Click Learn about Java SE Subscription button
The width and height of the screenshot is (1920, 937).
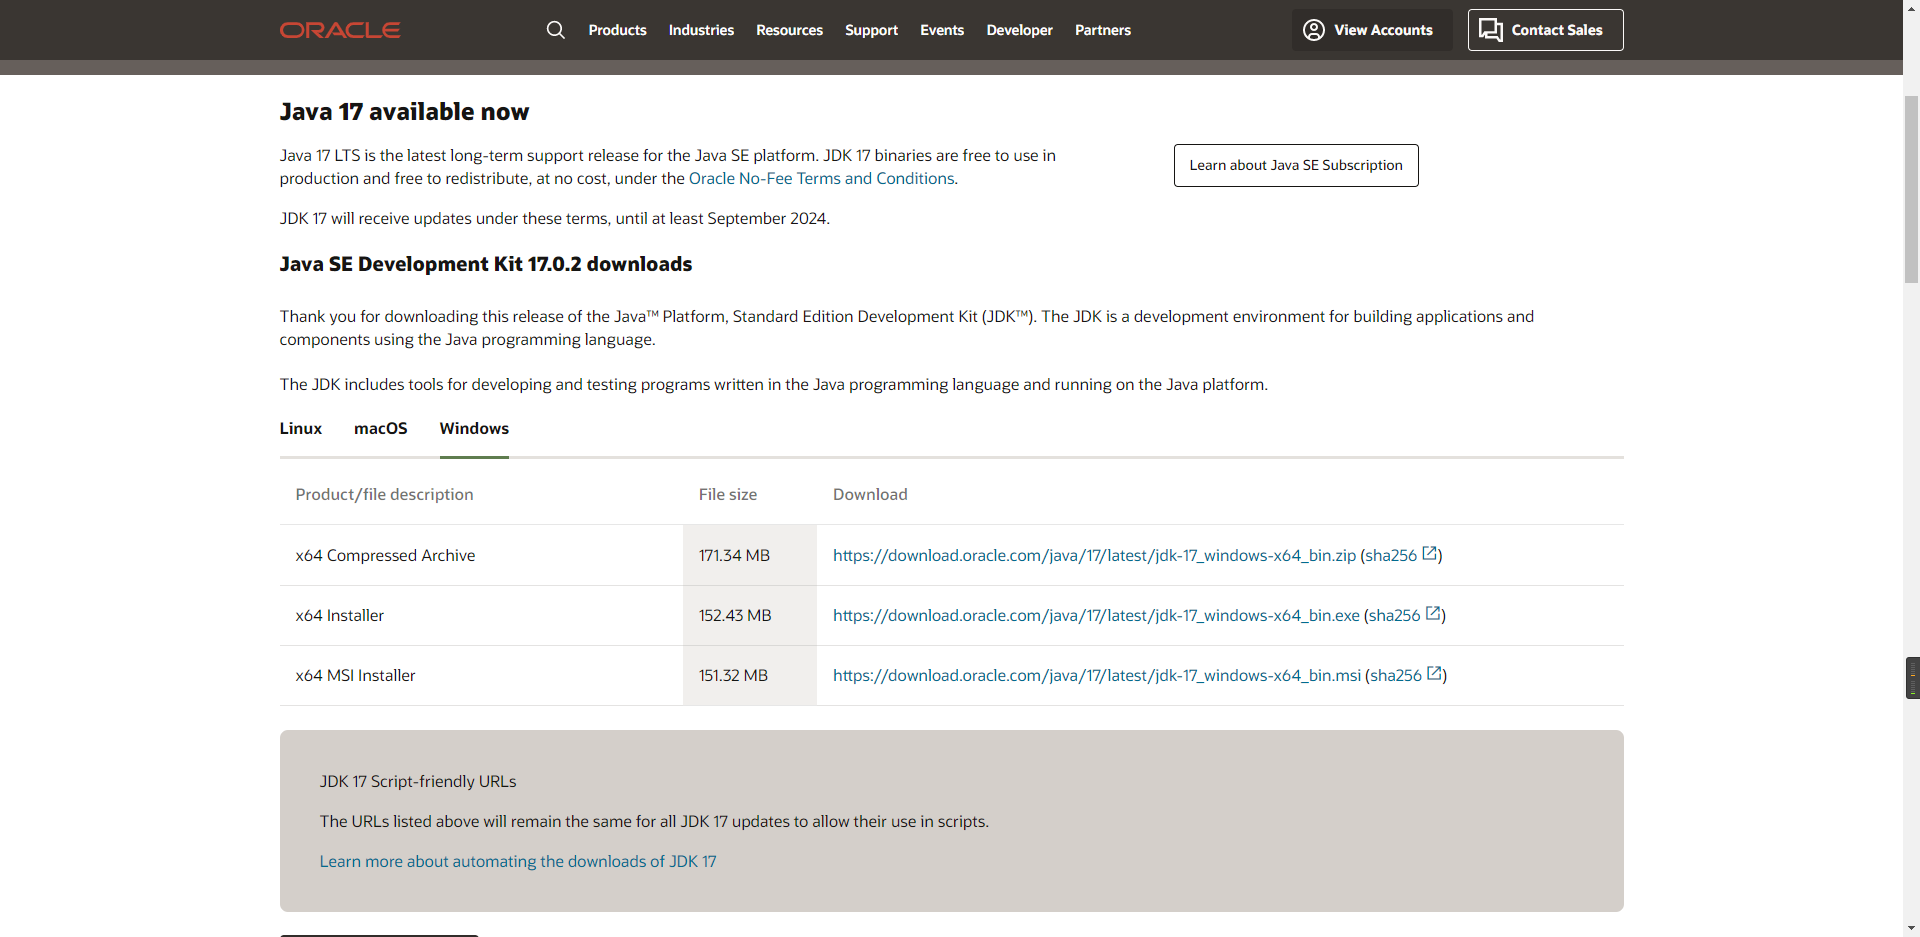[1296, 165]
